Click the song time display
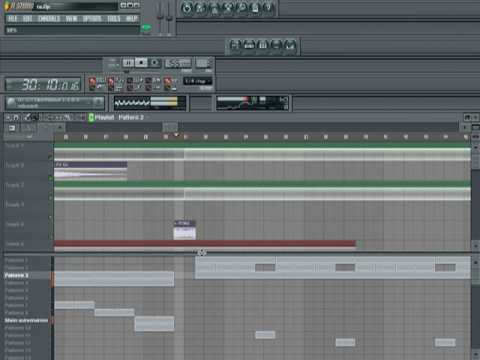 (43, 85)
